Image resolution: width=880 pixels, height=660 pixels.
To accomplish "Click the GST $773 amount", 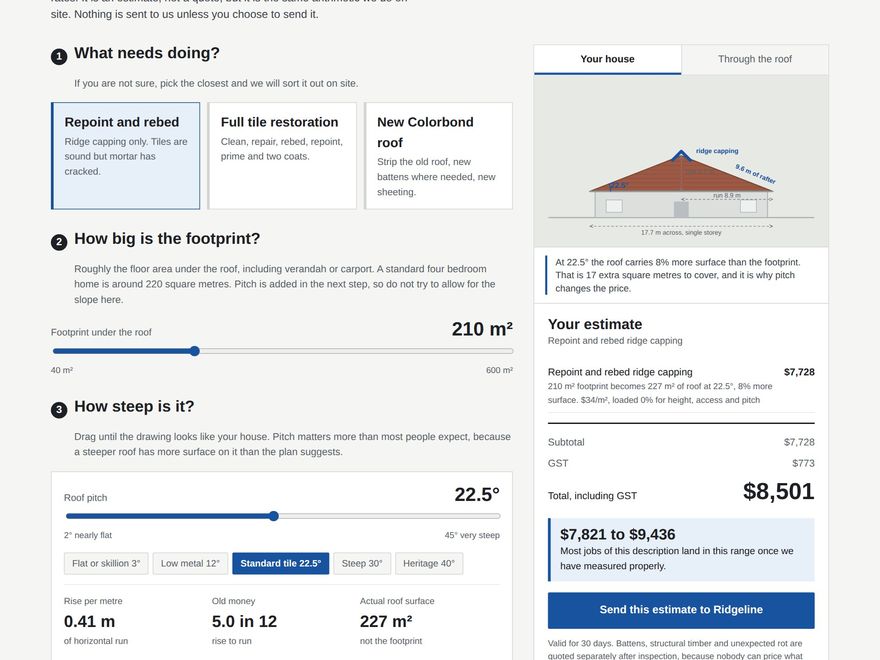I will (803, 464).
